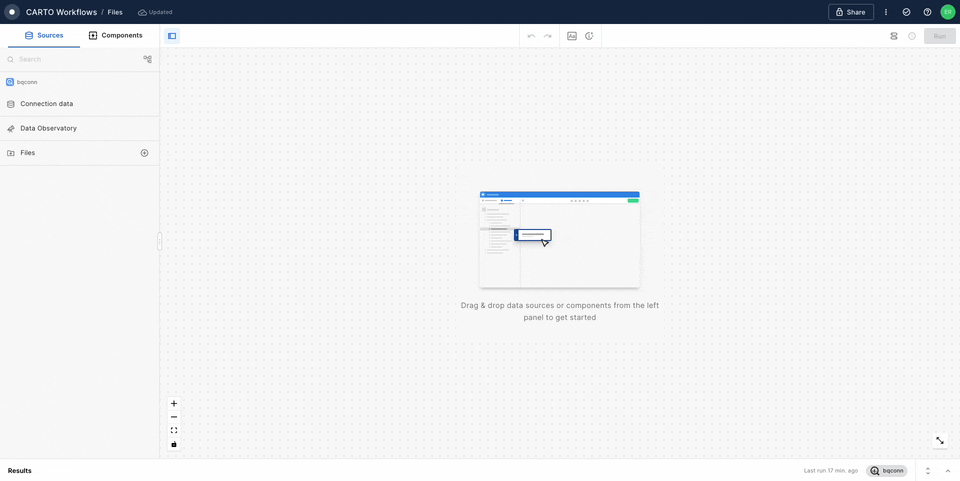Image resolution: width=960 pixels, height=481 pixels.
Task: Click the zoom in plus button
Action: (174, 404)
